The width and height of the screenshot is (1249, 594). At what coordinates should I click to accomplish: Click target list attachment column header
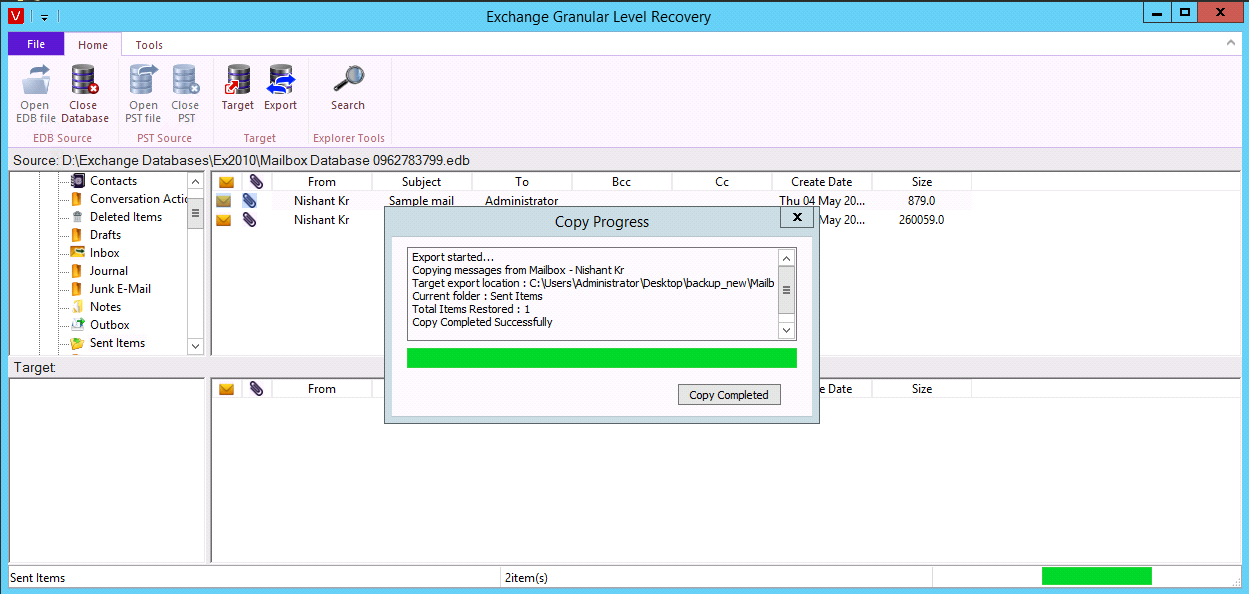click(256, 389)
